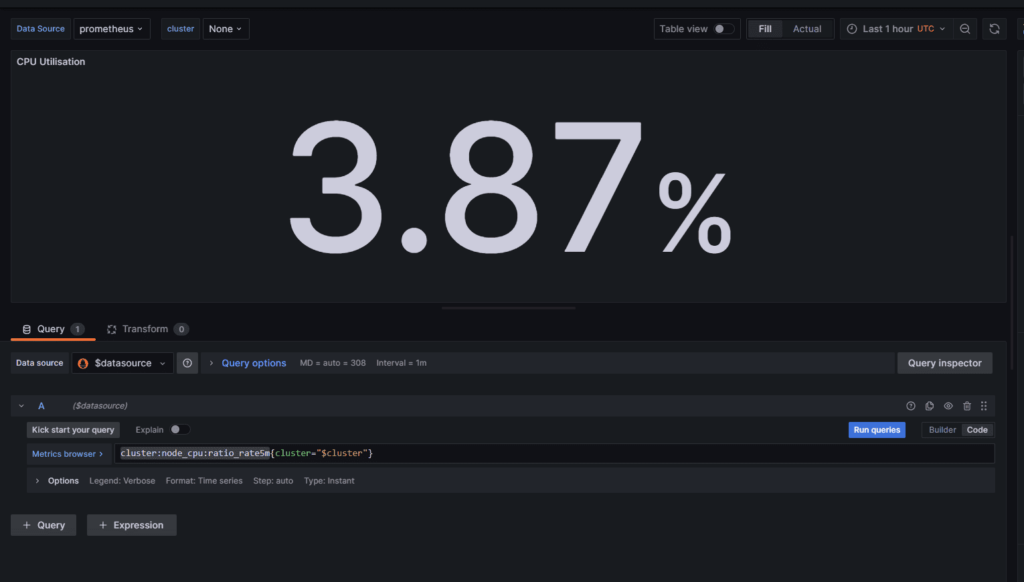Click into the PromQL query input field
This screenshot has width=1024, height=582.
coord(554,453)
